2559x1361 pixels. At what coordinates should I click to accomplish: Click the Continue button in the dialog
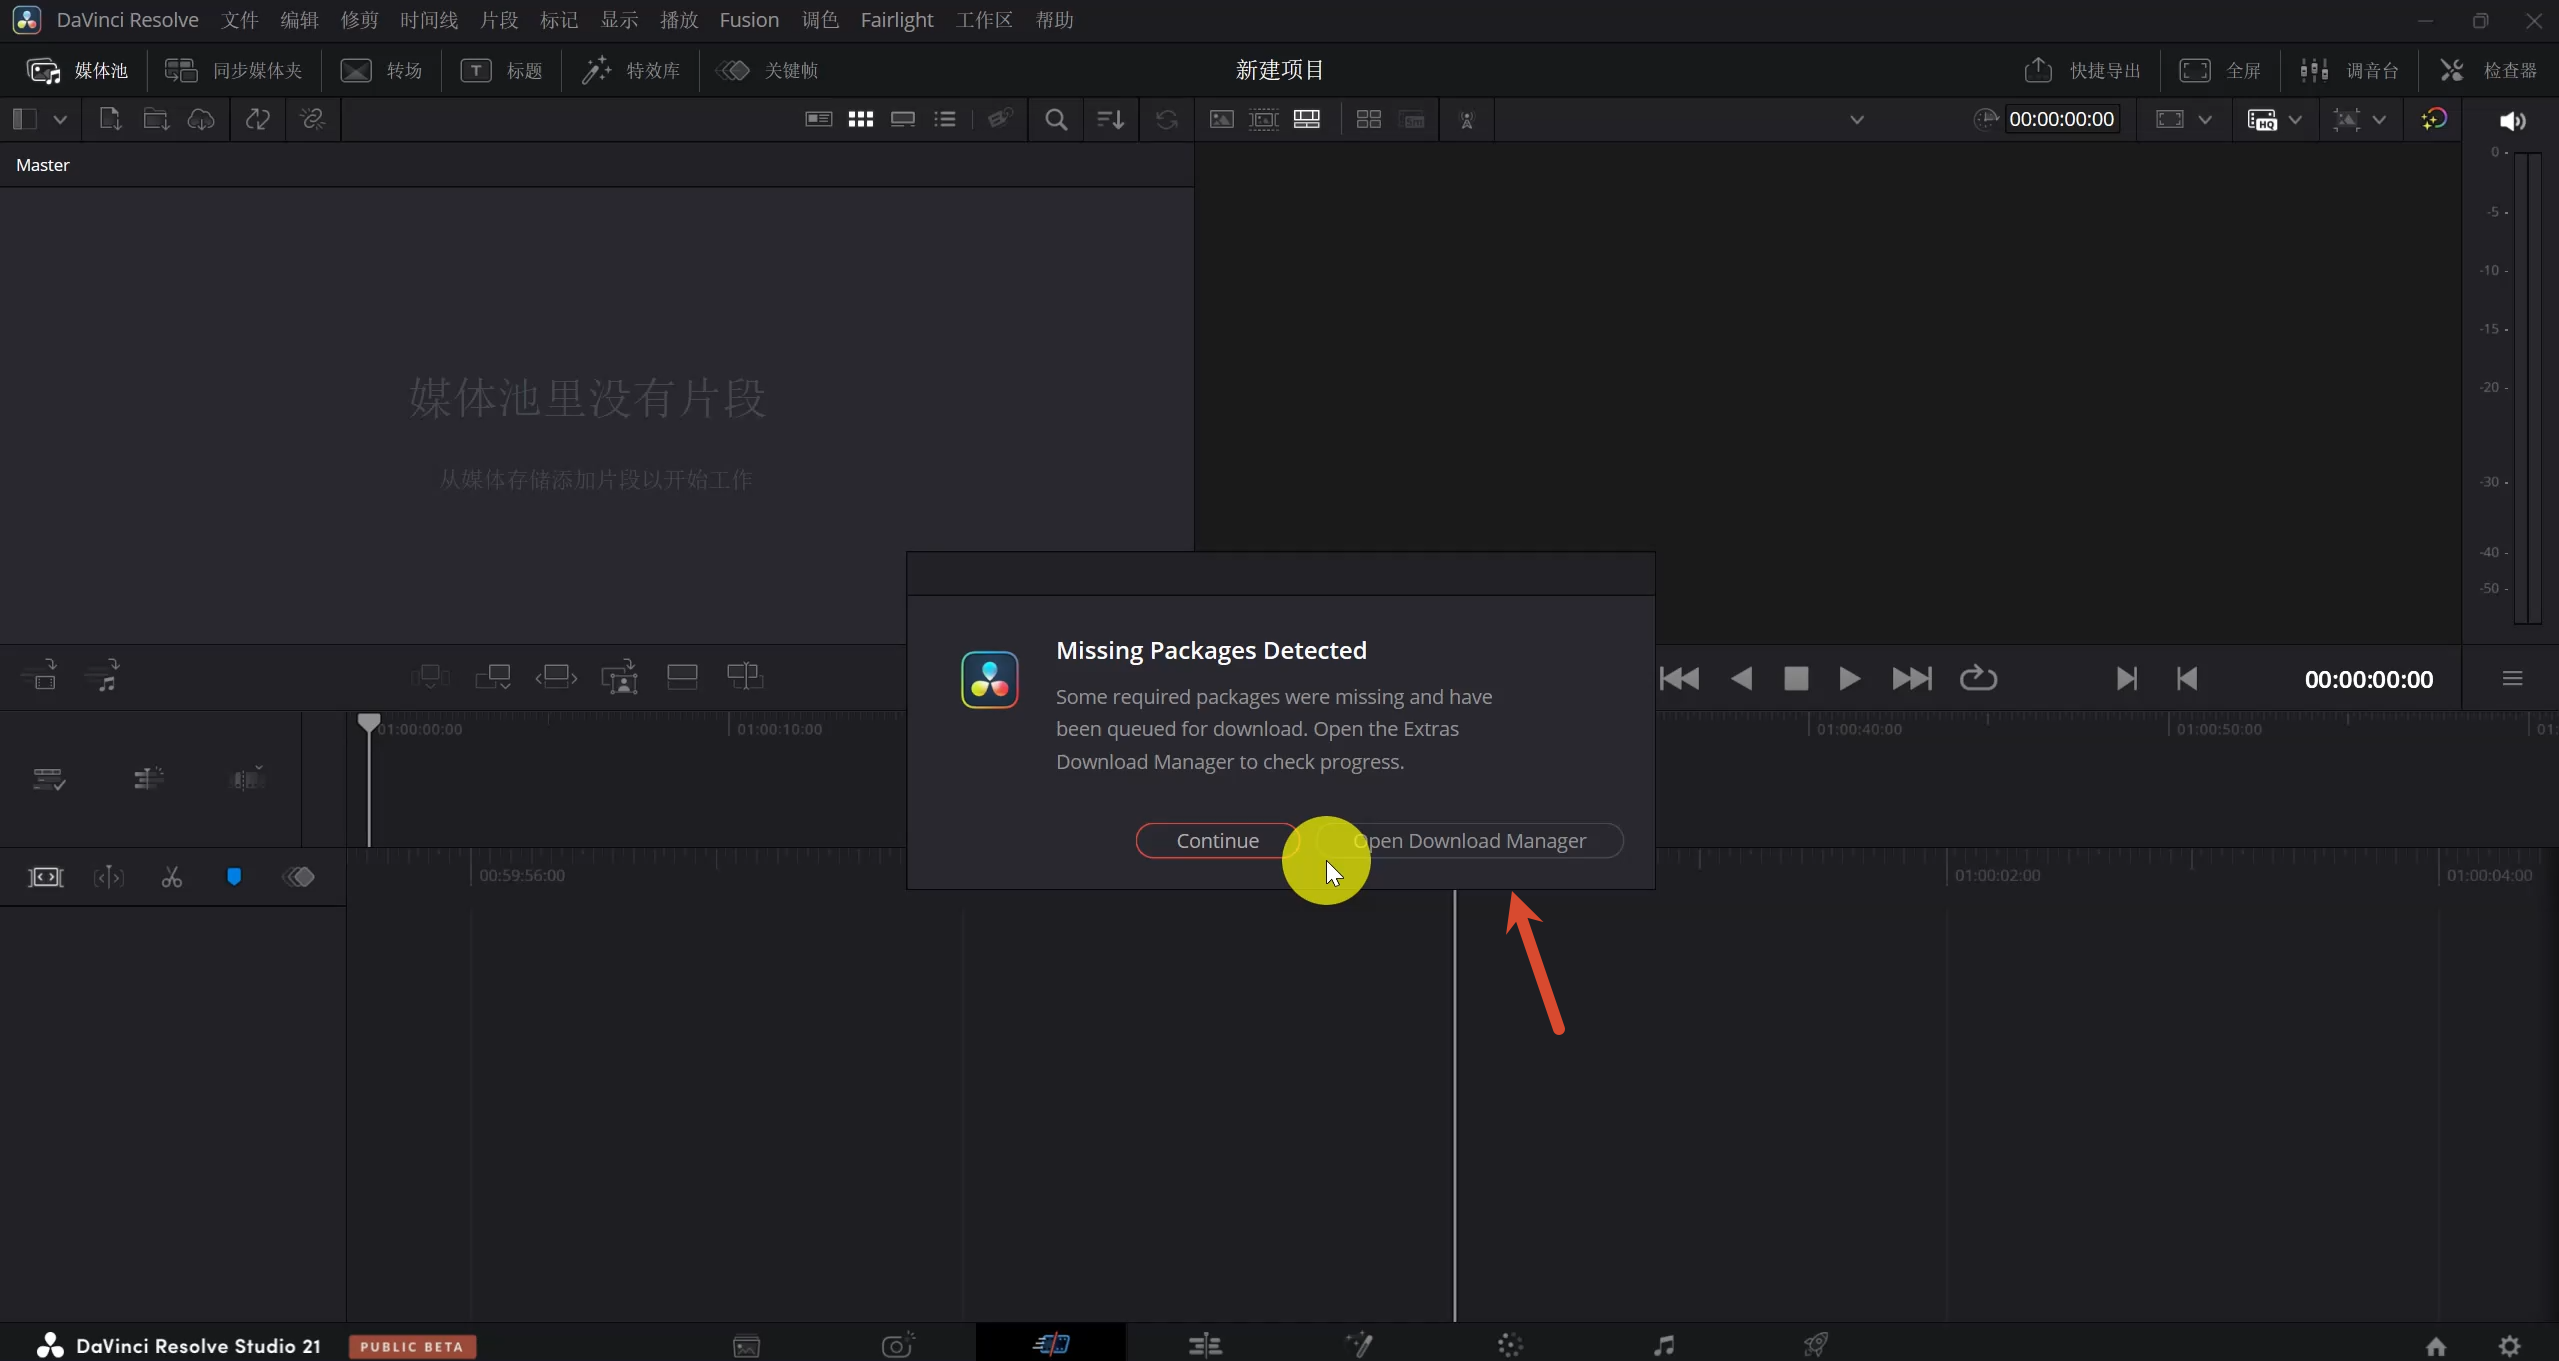tap(1217, 840)
